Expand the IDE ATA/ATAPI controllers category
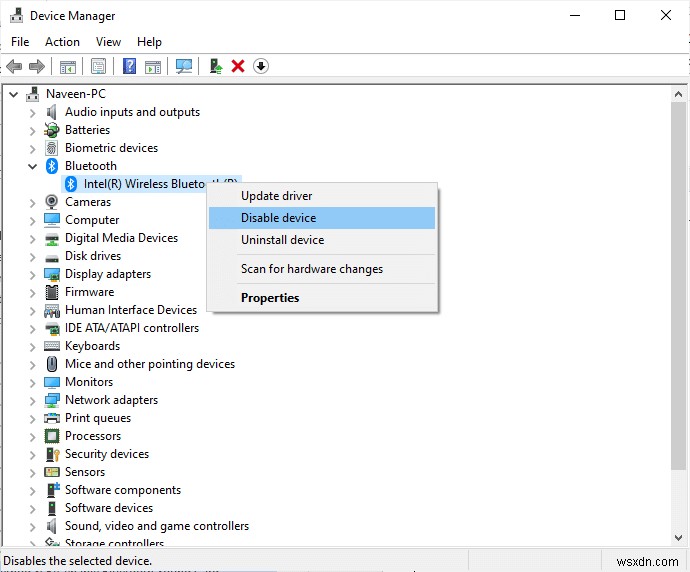Image resolution: width=690 pixels, height=572 pixels. pos(33,328)
